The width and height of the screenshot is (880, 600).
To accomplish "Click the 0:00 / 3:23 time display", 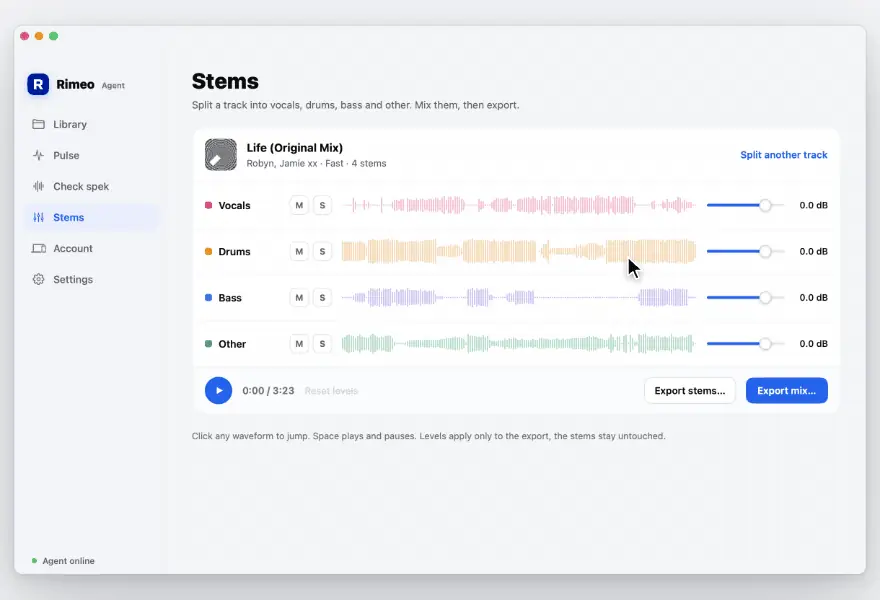I will click(x=268, y=391).
